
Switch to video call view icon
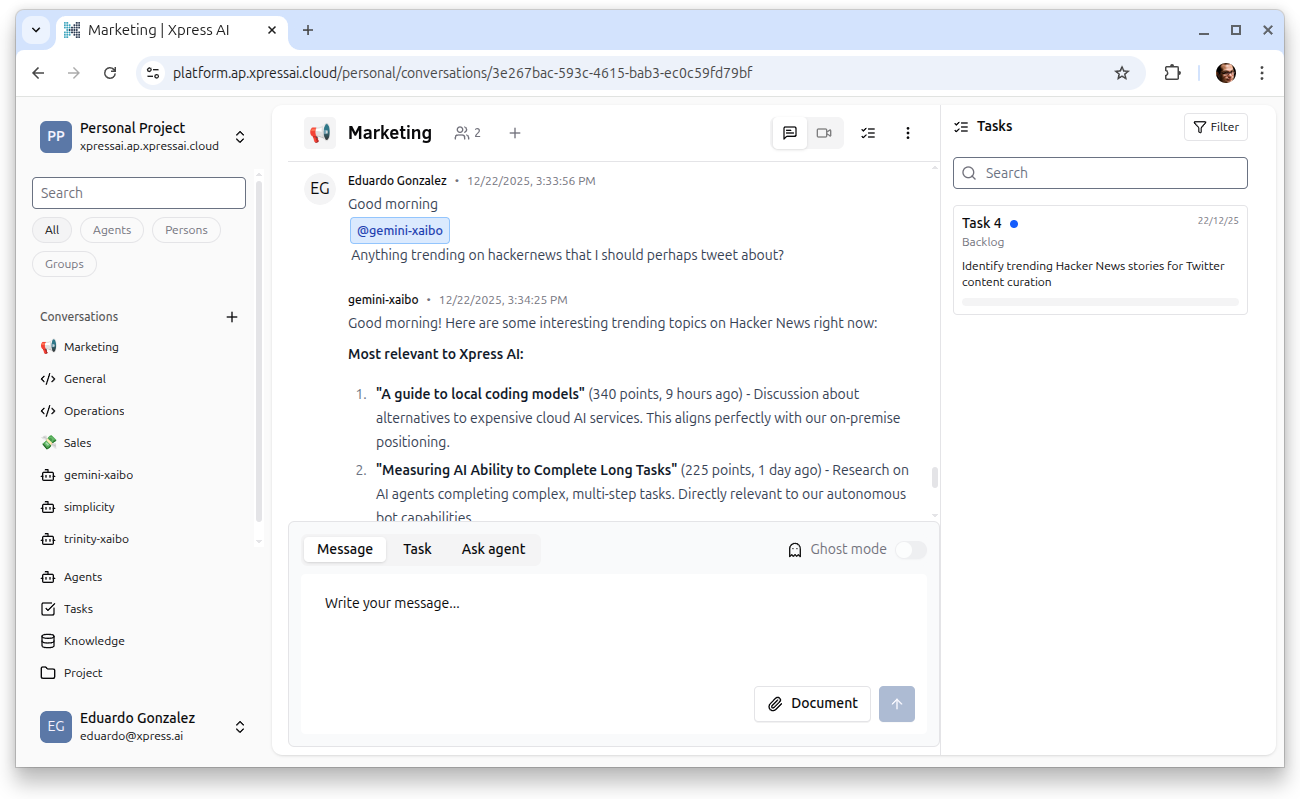(824, 133)
